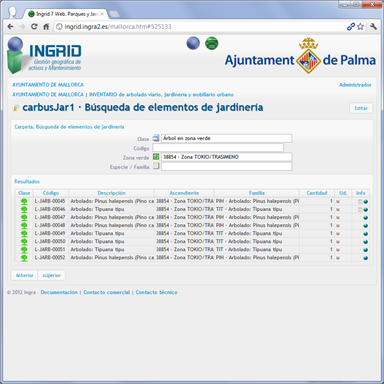This screenshot has height=384, width=384.
Task: Open the Especie / Familia selector icon
Action: (156, 166)
